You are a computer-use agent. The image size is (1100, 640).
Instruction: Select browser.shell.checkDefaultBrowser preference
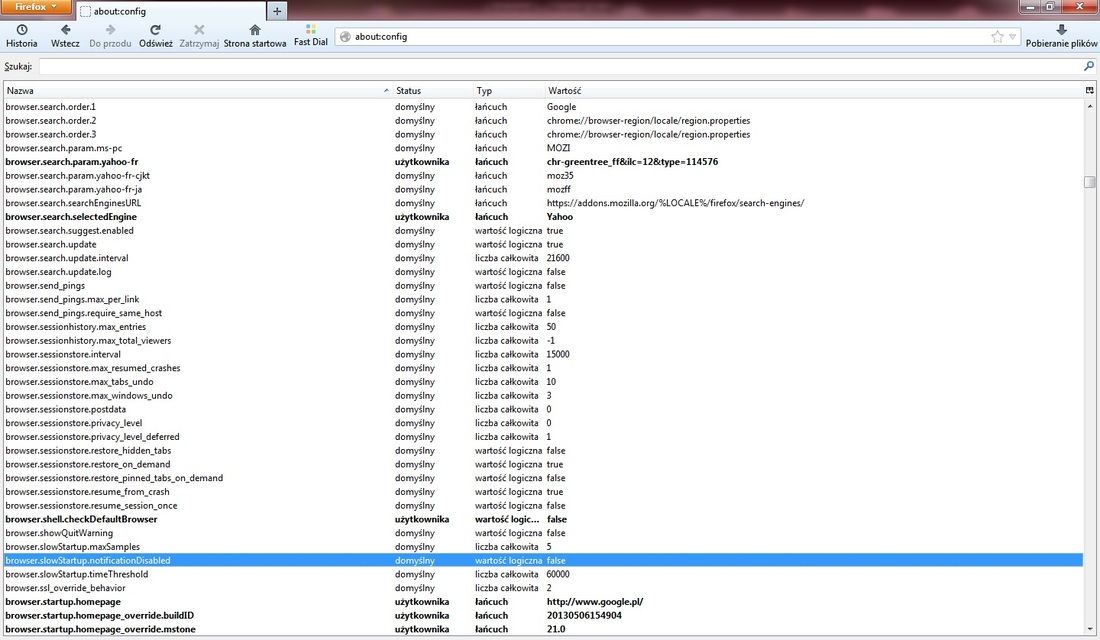(543, 519)
